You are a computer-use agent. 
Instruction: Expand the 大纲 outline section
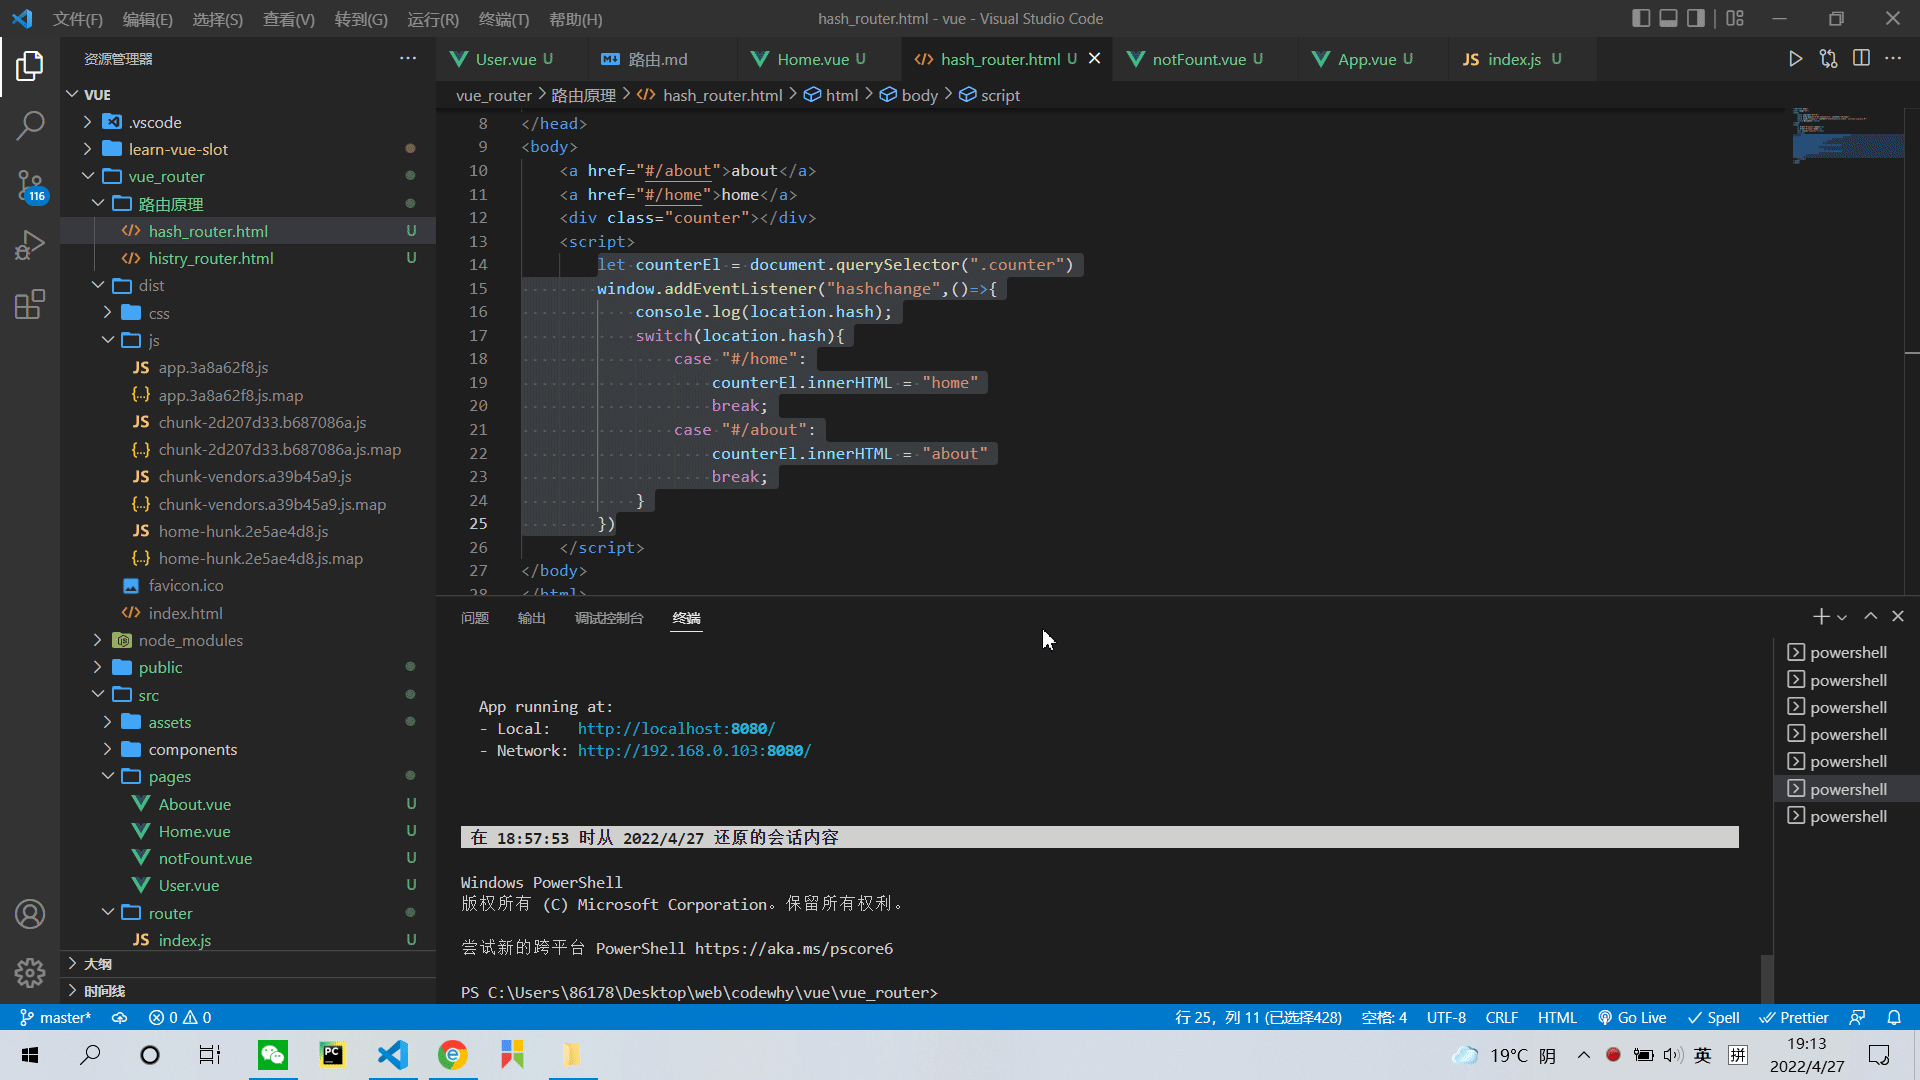[248, 964]
